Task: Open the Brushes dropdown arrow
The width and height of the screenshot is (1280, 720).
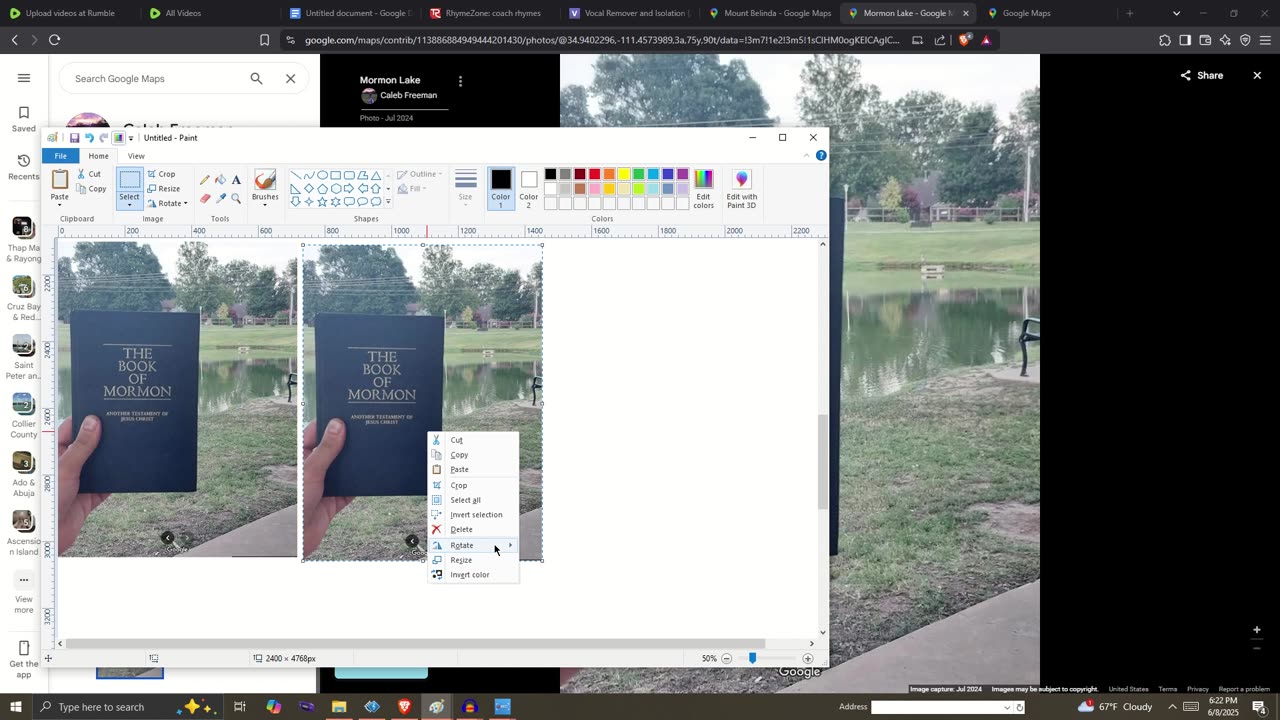Action: [x=265, y=203]
